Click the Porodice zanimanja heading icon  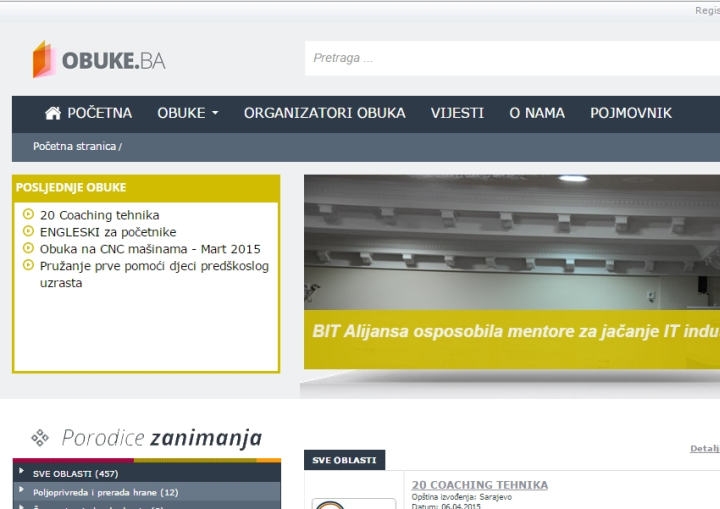coord(40,437)
